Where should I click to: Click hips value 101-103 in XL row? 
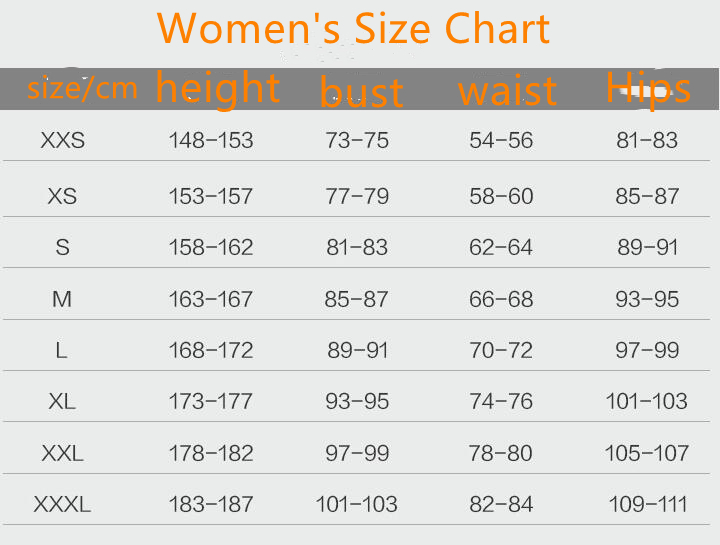coord(646,402)
